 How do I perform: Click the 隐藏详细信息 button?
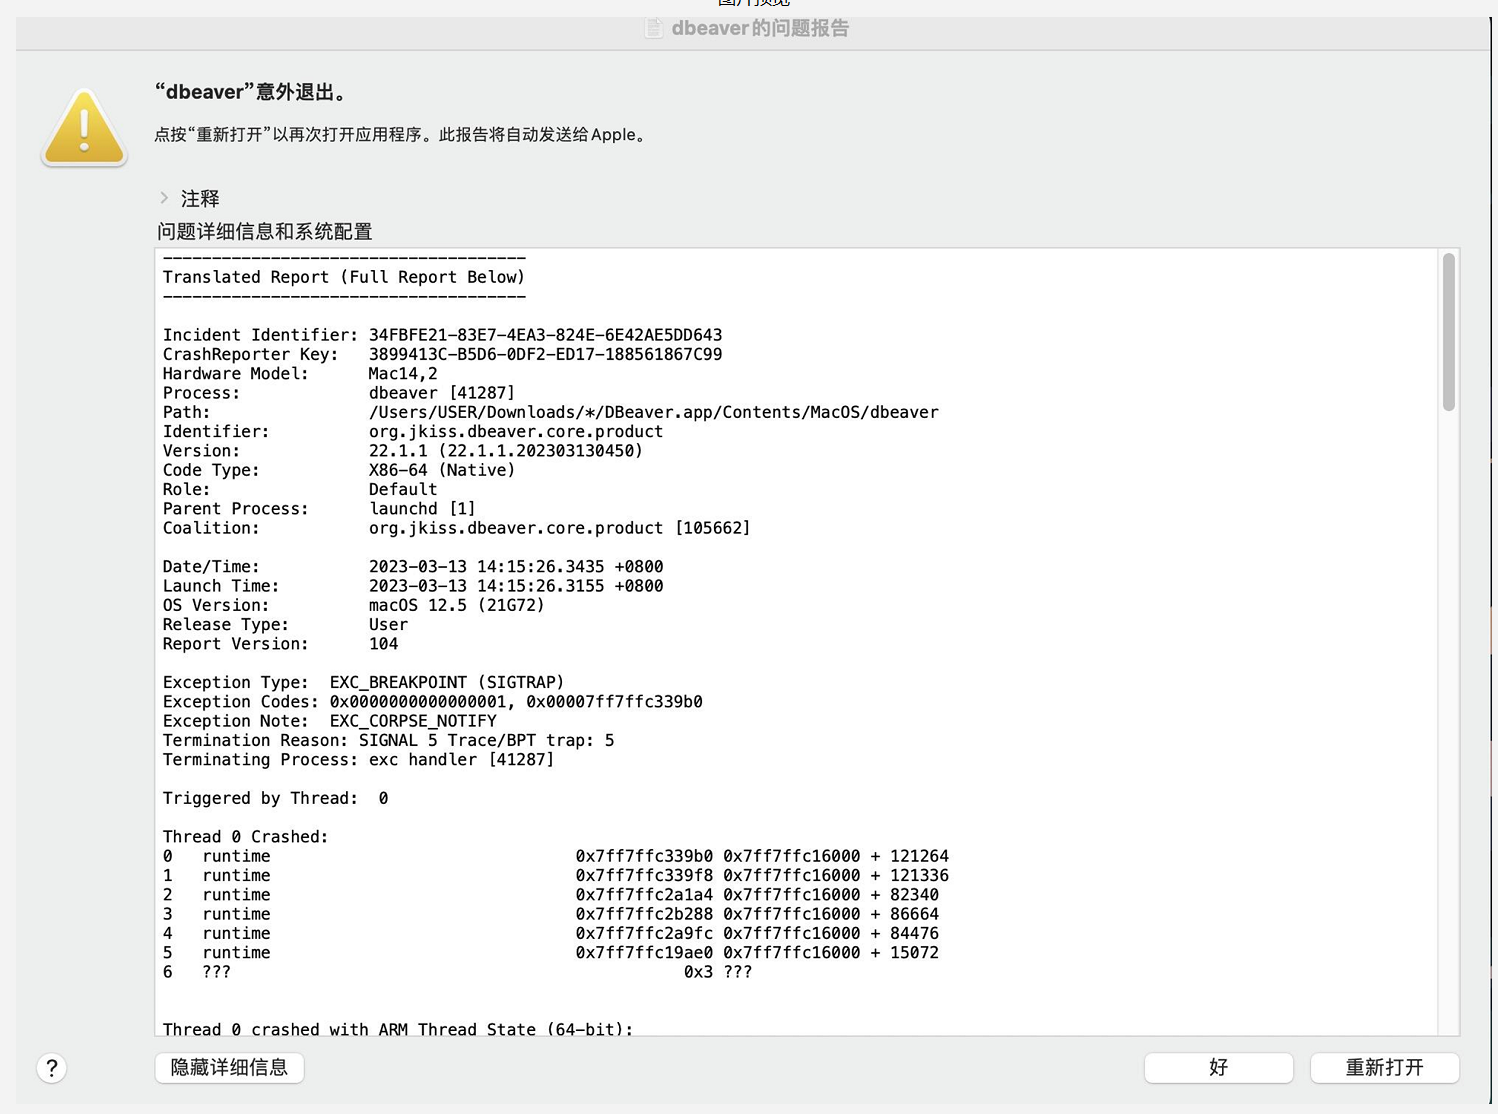pos(229,1068)
